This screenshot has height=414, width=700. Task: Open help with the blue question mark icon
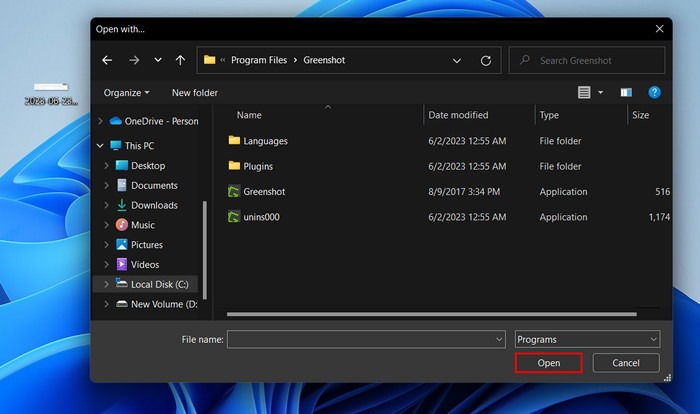point(654,92)
